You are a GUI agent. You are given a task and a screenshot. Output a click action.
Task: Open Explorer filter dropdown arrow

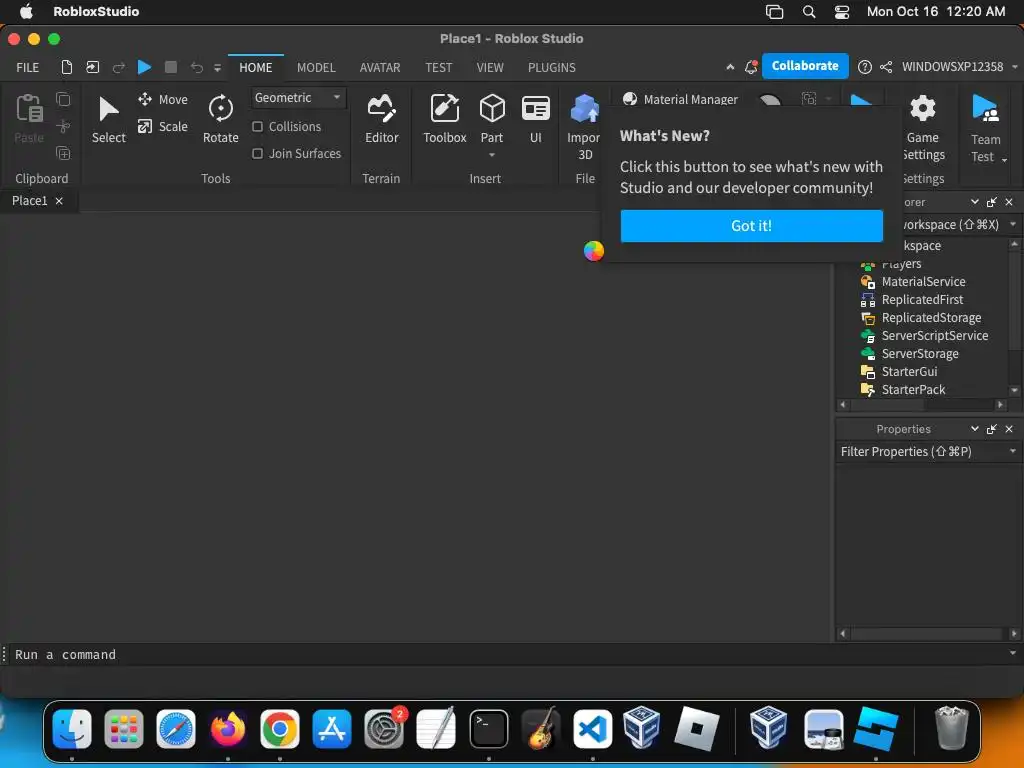(x=1013, y=224)
